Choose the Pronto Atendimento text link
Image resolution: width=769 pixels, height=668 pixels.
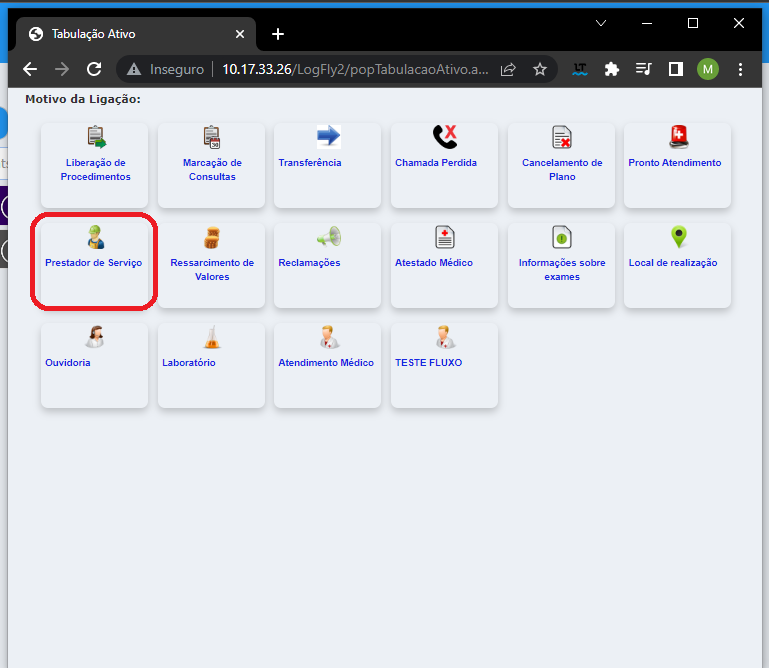click(675, 163)
